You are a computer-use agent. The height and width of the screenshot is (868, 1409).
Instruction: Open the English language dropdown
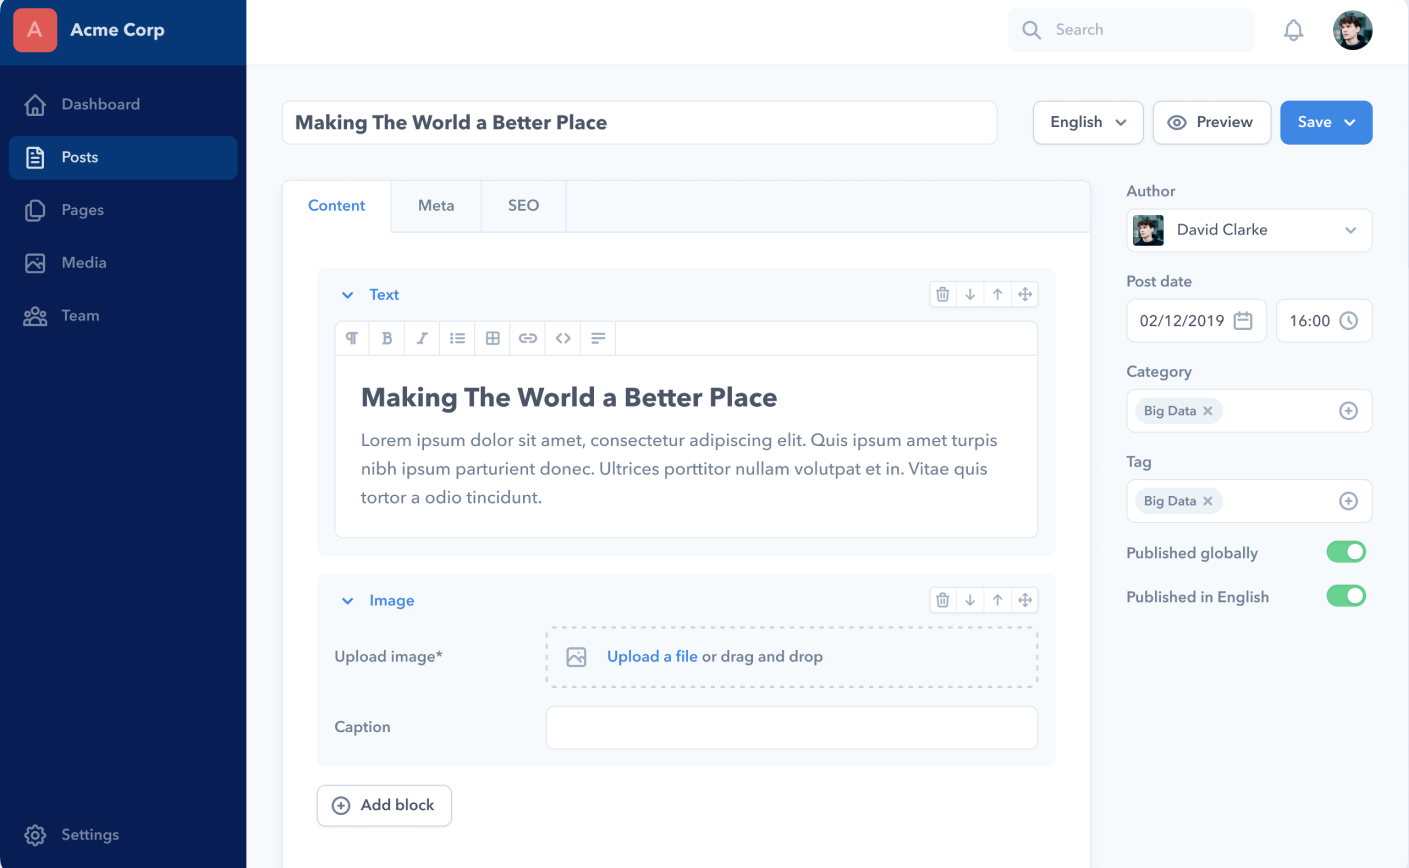(1088, 122)
